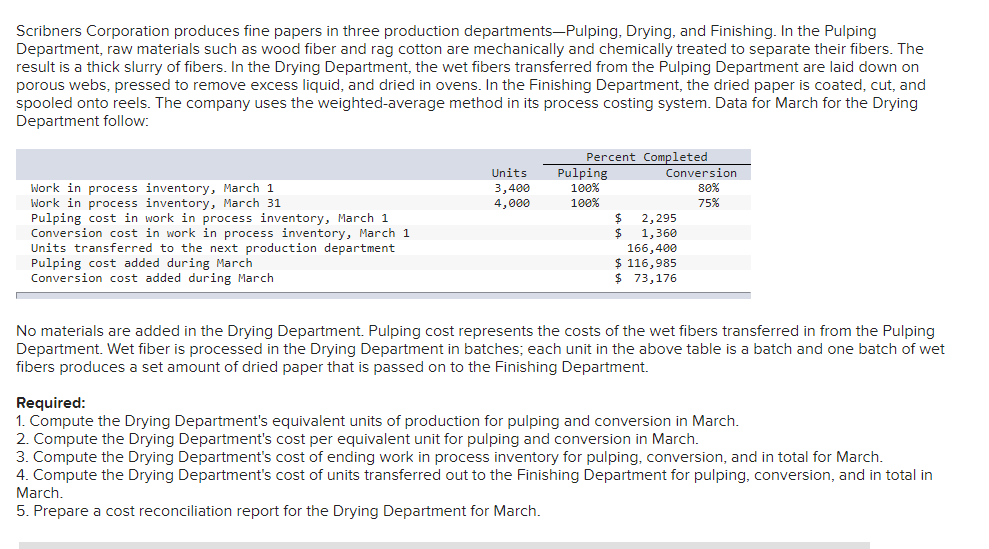Click requirement 5 about cost reconciliation report
989x549 pixels.
278,511
